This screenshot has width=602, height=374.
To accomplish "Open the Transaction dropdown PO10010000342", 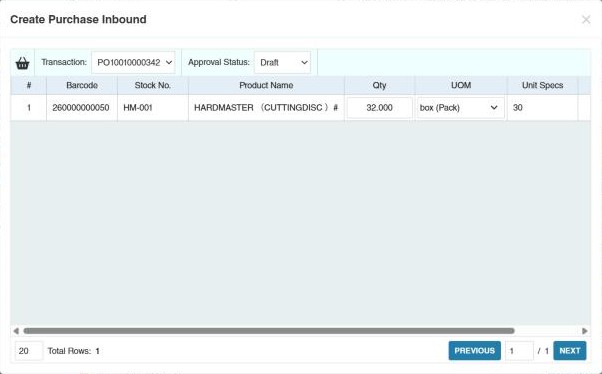I will pyautogui.click(x=133, y=63).
